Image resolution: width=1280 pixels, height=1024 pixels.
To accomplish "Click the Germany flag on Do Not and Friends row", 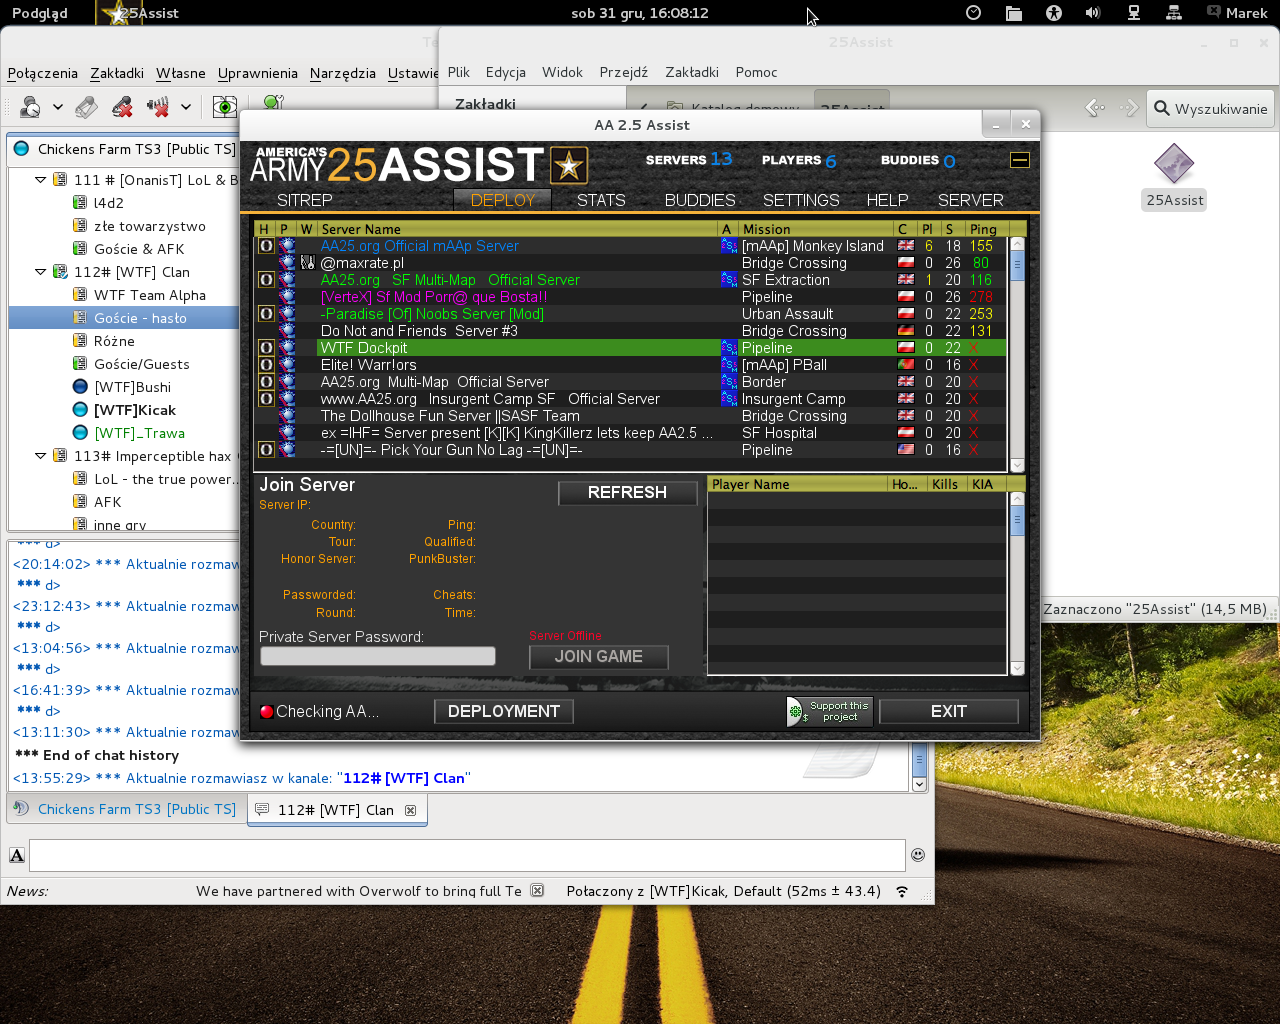I will click(906, 331).
